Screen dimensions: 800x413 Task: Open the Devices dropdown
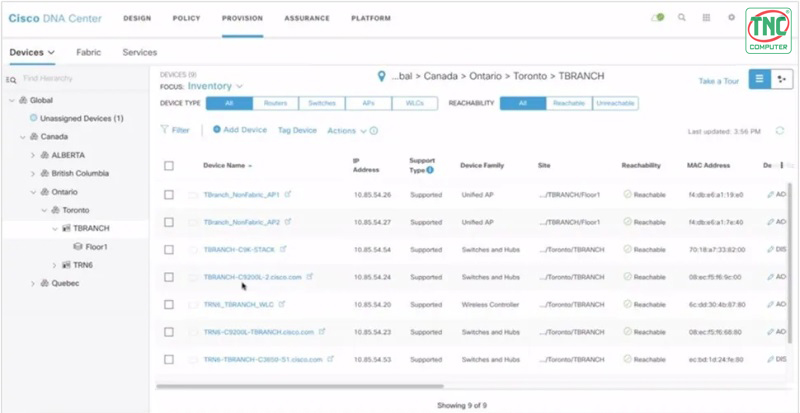(x=32, y=52)
